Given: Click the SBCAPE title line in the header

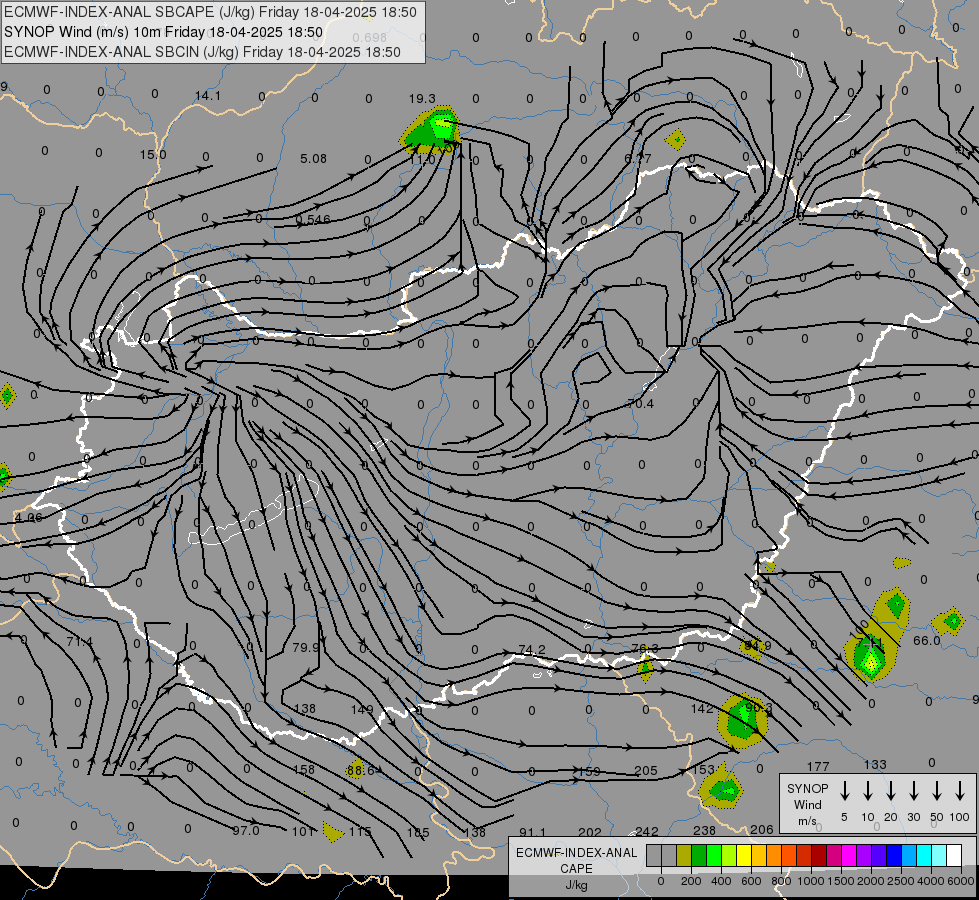Looking at the screenshot, I should click(210, 12).
